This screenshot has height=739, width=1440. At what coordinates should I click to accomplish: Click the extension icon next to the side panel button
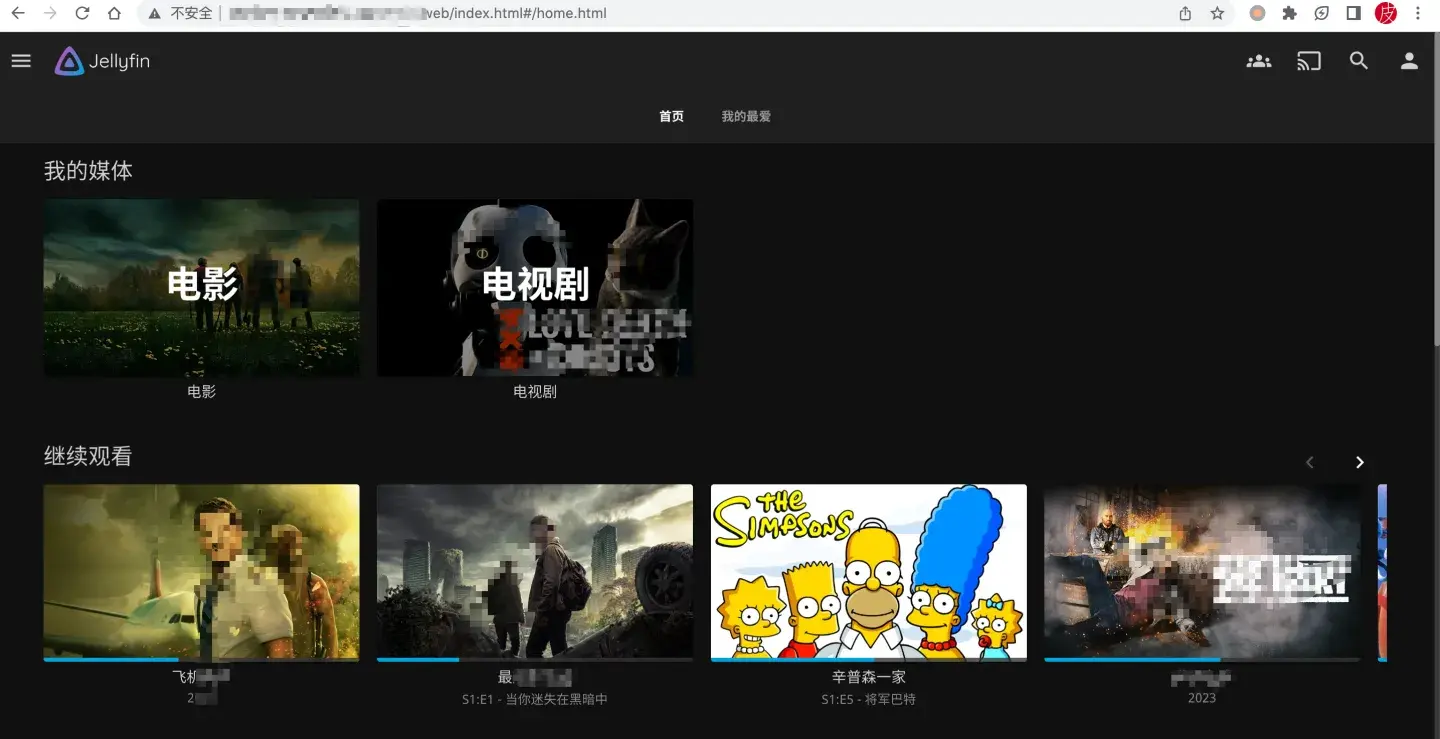point(1321,14)
